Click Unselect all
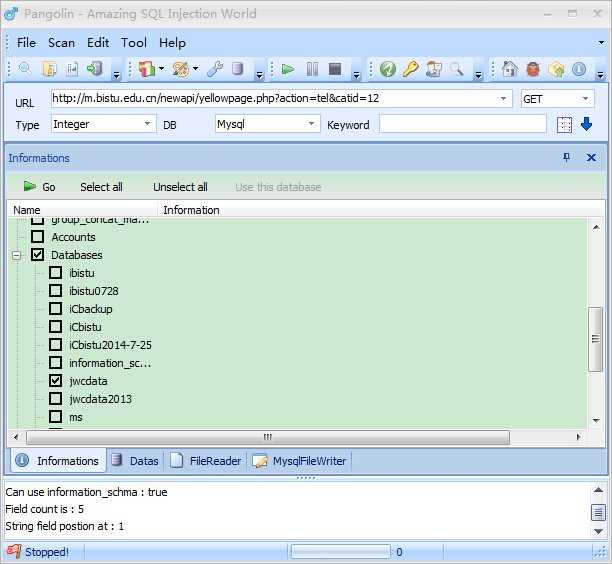The height and width of the screenshot is (564, 612). [x=180, y=187]
